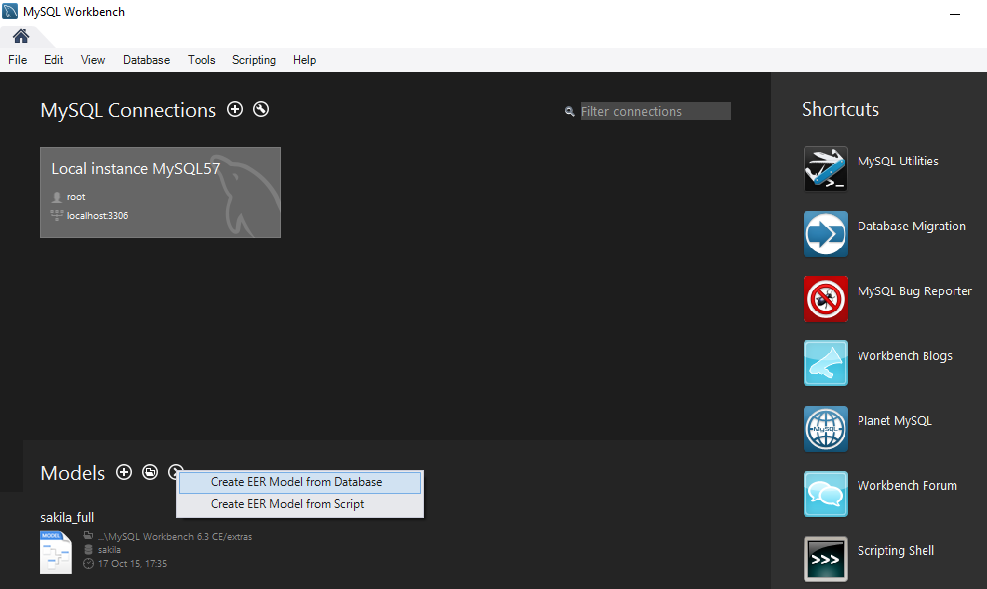
Task: Click the sakila schema name under model
Action: point(110,550)
